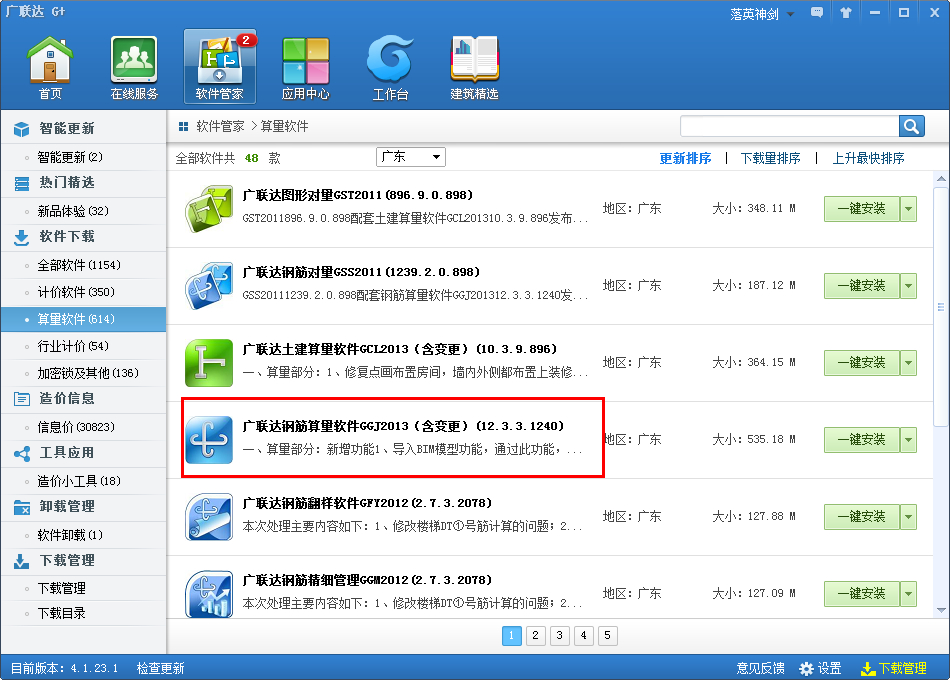Select 软件卸载 (1) in sidebar
This screenshot has height=680, width=950.
click(x=70, y=535)
